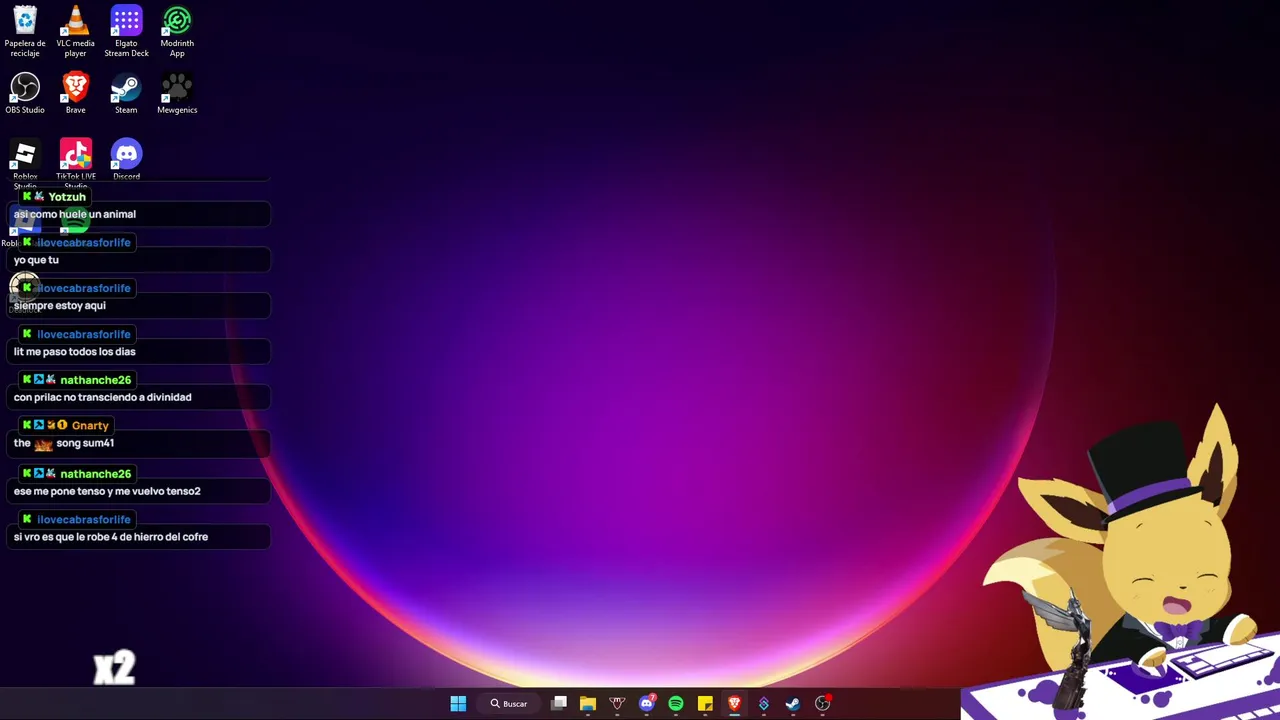1280x720 pixels.
Task: Select the Modrinth App desktop icon
Action: (177, 31)
